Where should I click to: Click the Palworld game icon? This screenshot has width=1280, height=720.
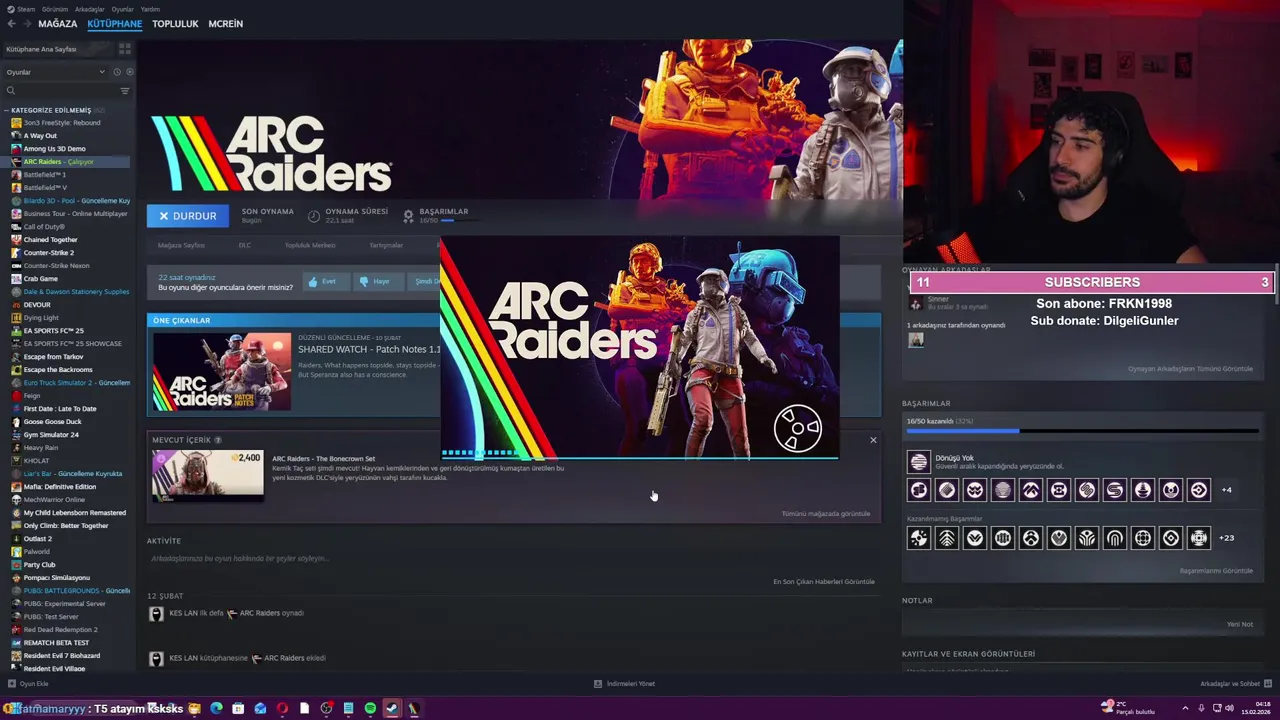coord(16,552)
